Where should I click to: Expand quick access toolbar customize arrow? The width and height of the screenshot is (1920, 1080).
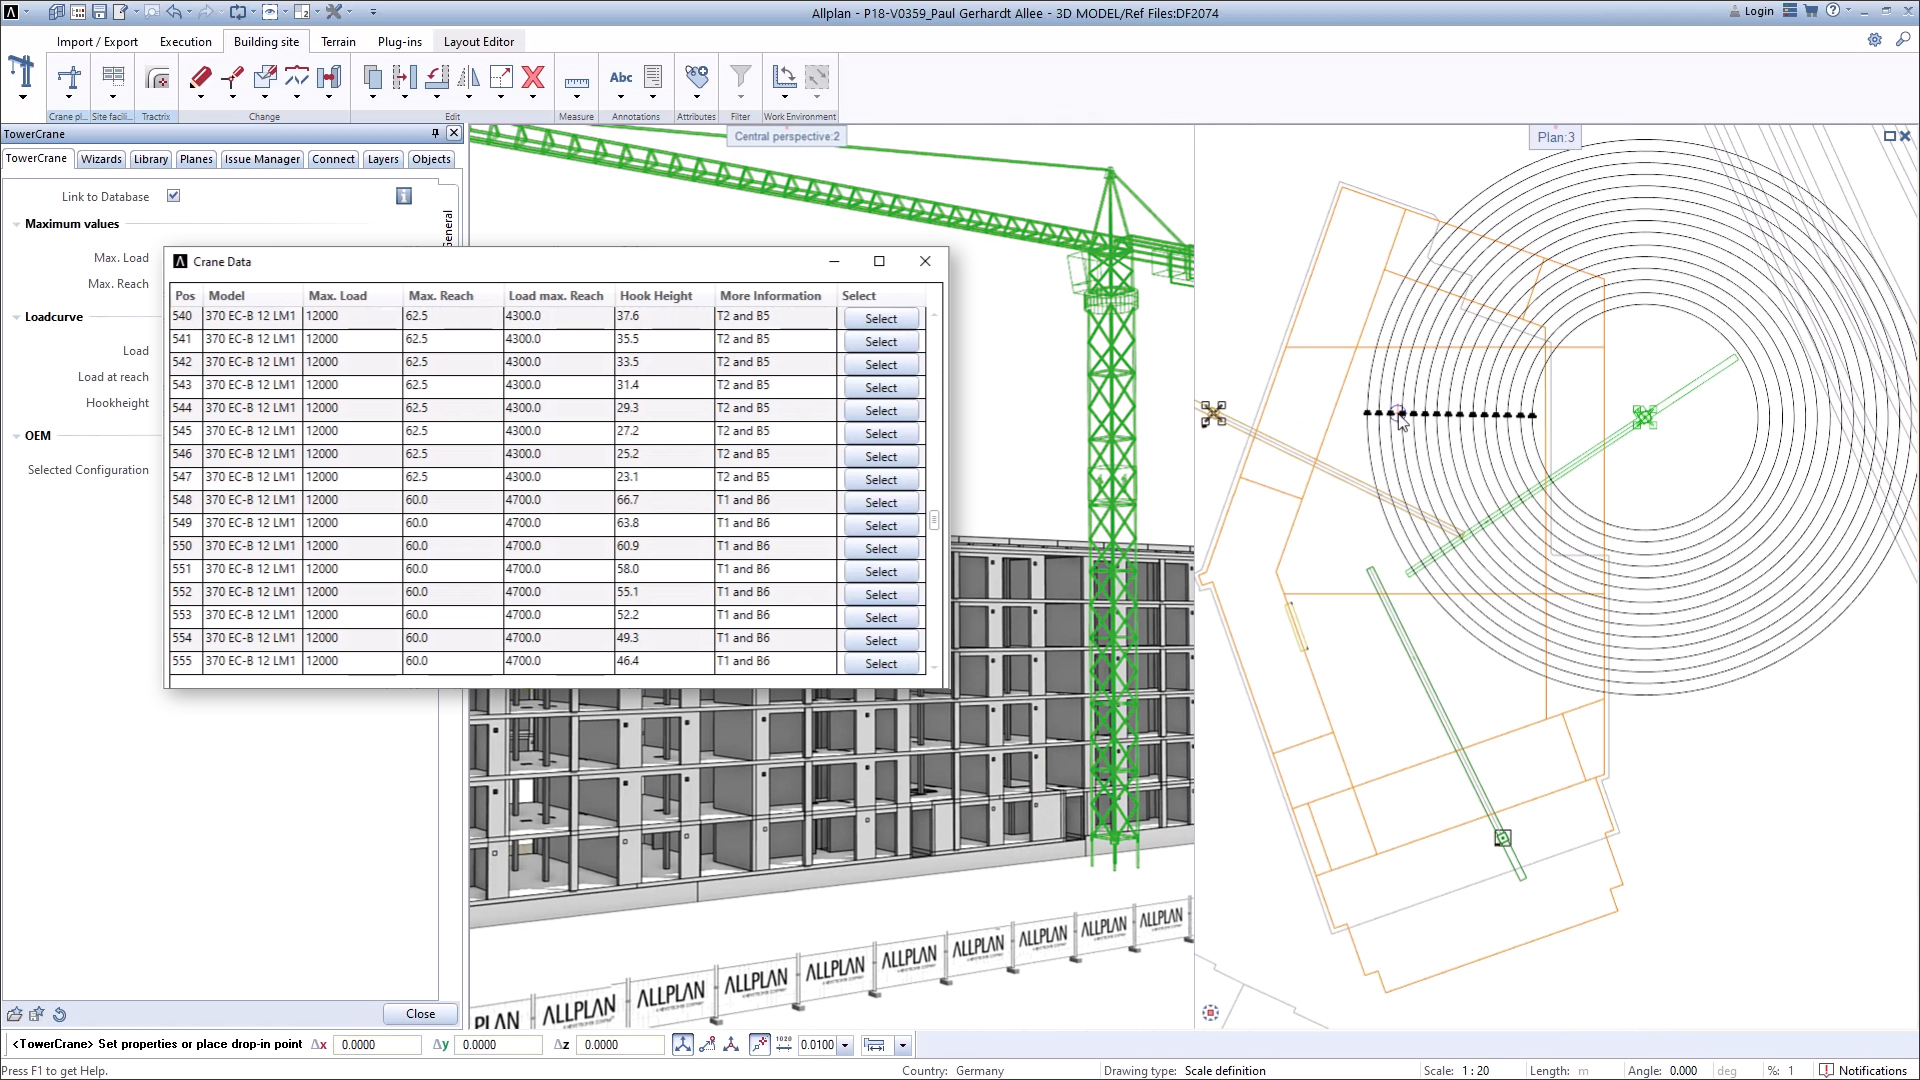point(373,12)
